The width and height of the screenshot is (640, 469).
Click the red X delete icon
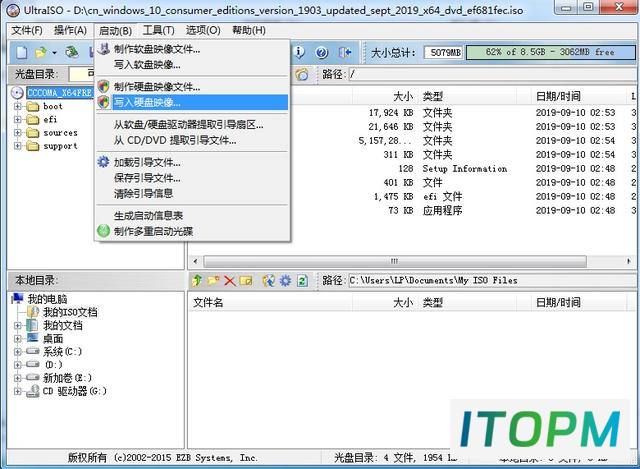[230, 281]
